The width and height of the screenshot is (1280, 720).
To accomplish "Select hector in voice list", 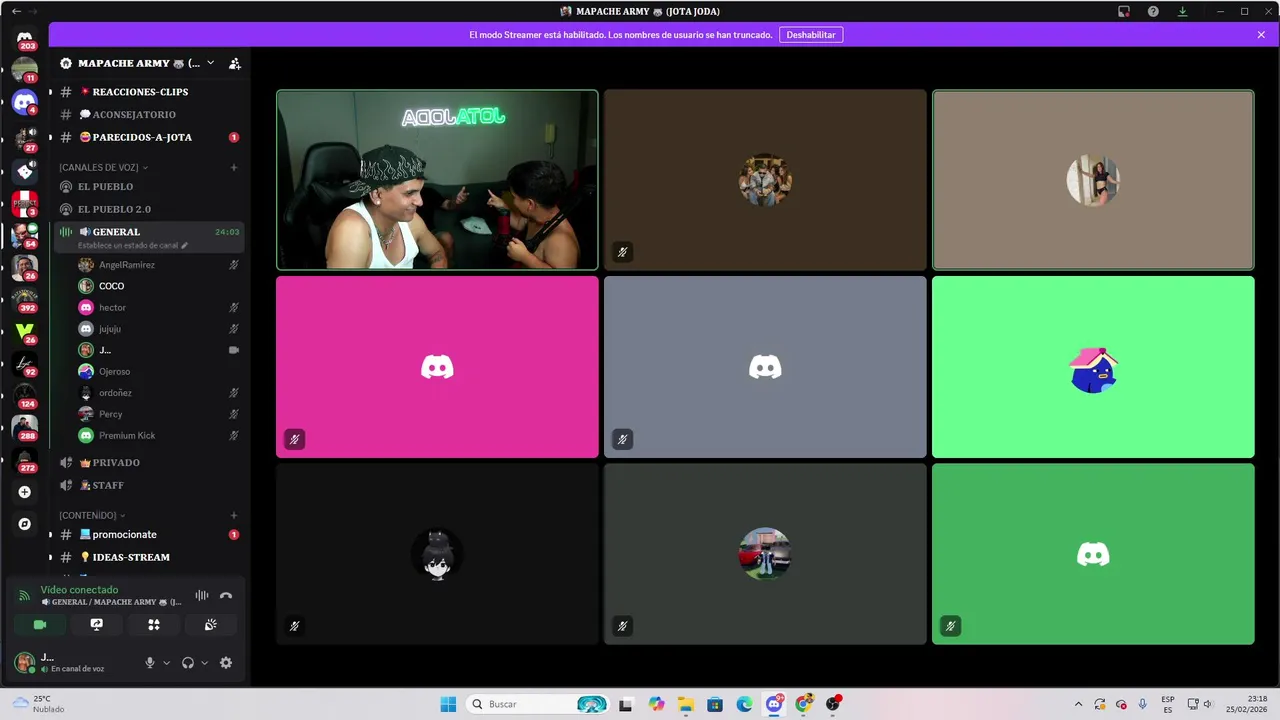I will coord(158,307).
